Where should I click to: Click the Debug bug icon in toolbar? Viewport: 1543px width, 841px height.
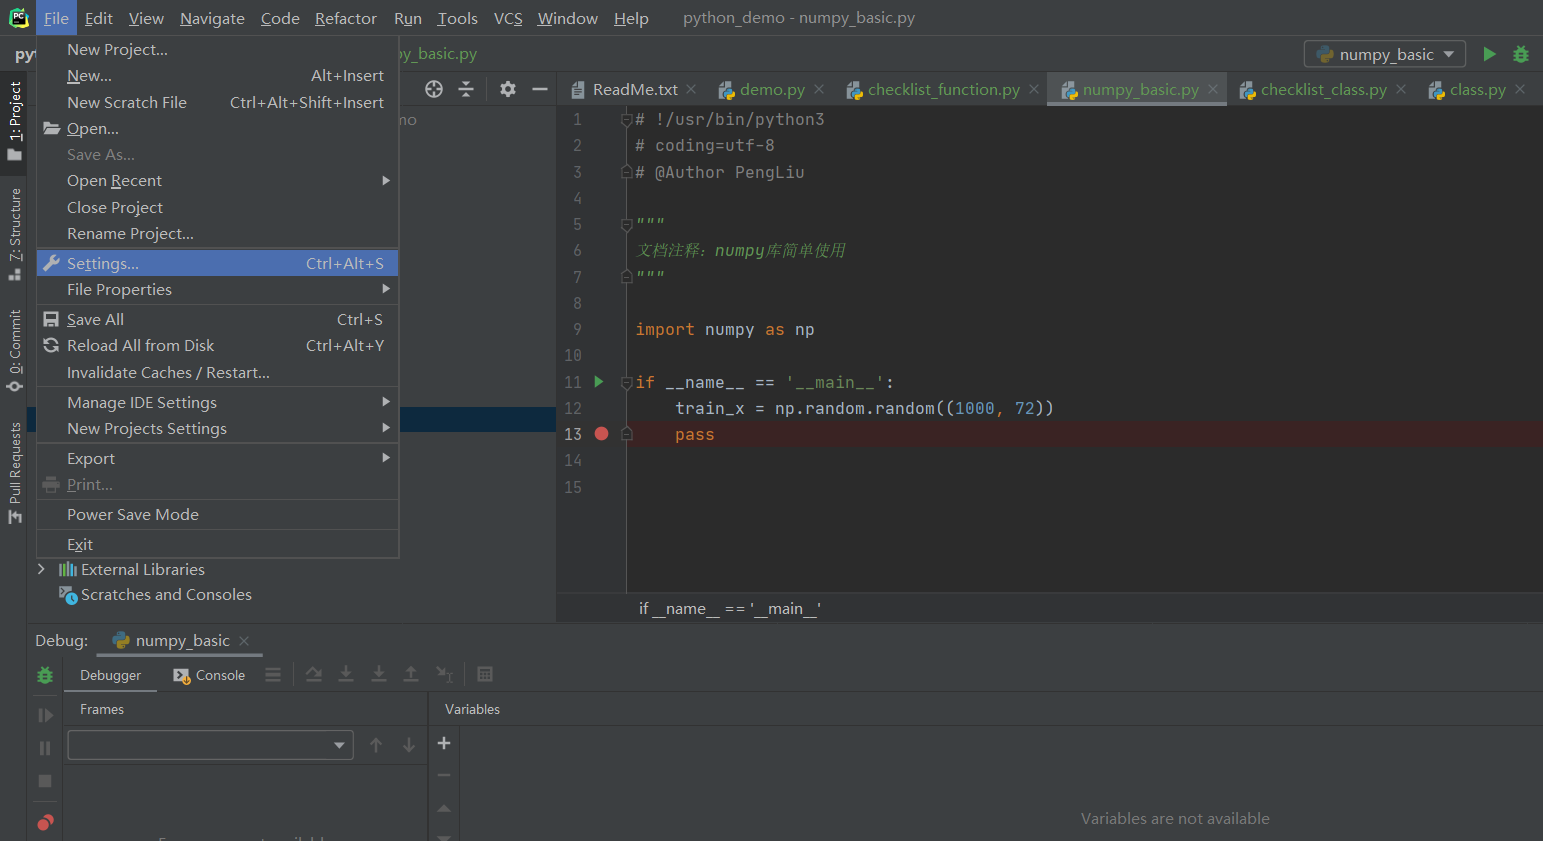click(x=1521, y=54)
